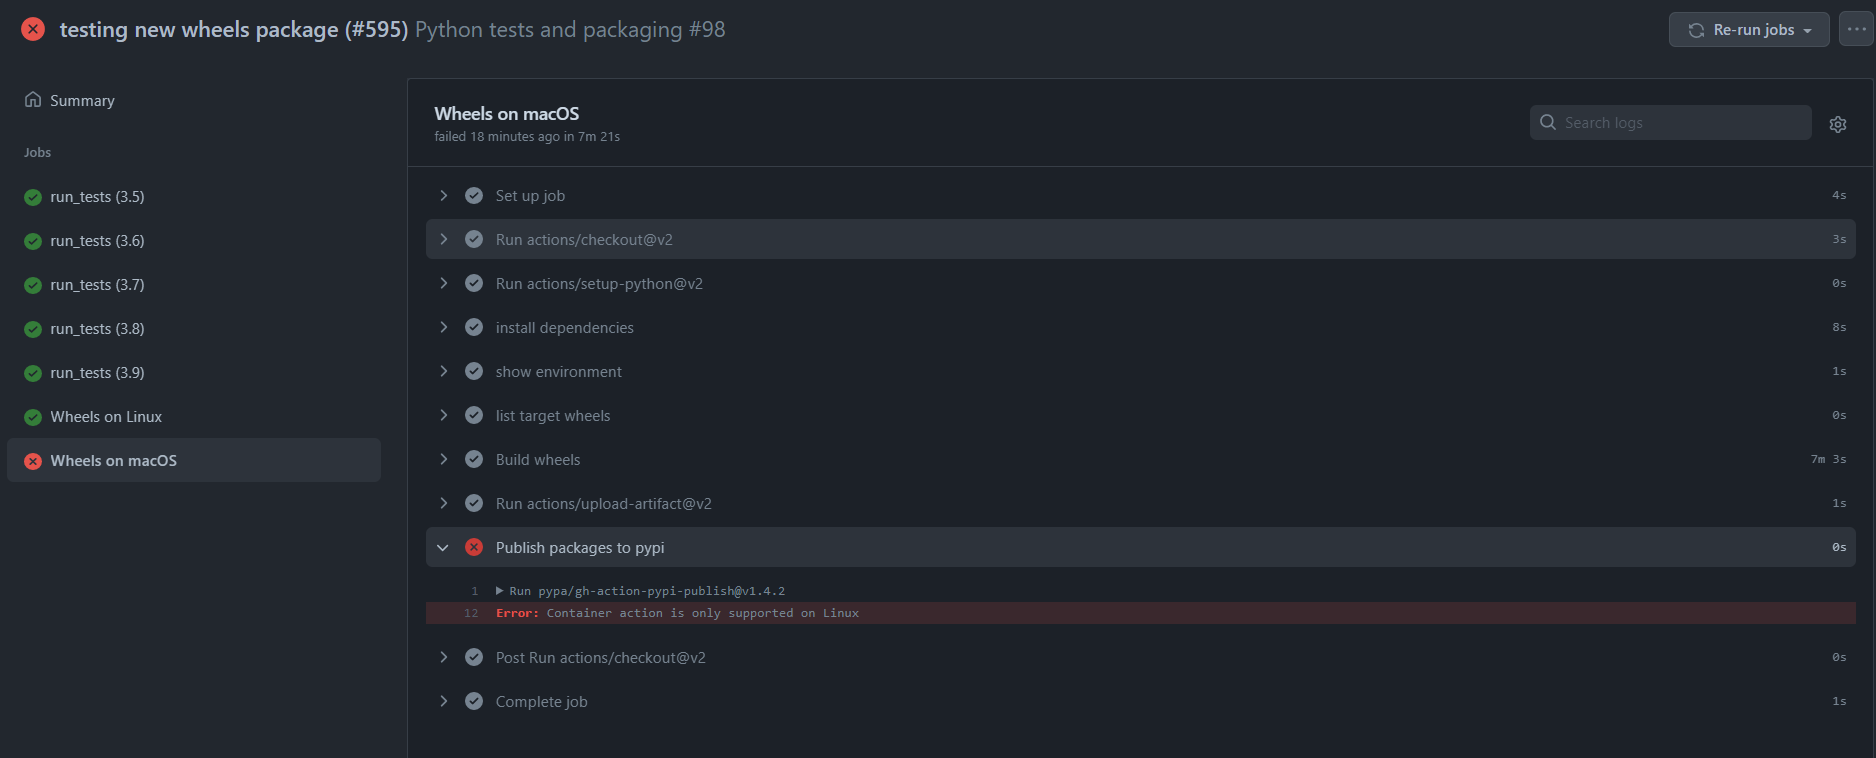Expand the Set up job step

(445, 195)
